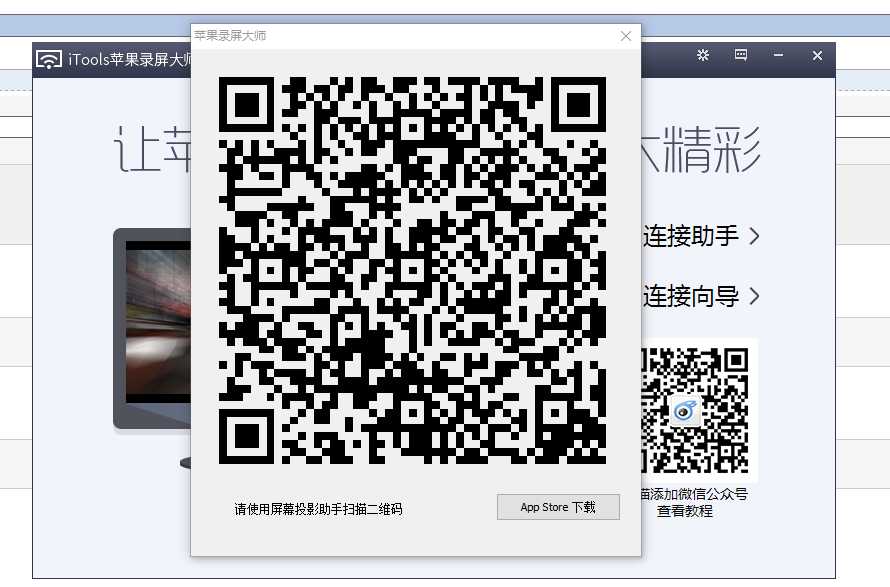
Task: Click the 查看教程 text under the QR code
Action: 685,511
